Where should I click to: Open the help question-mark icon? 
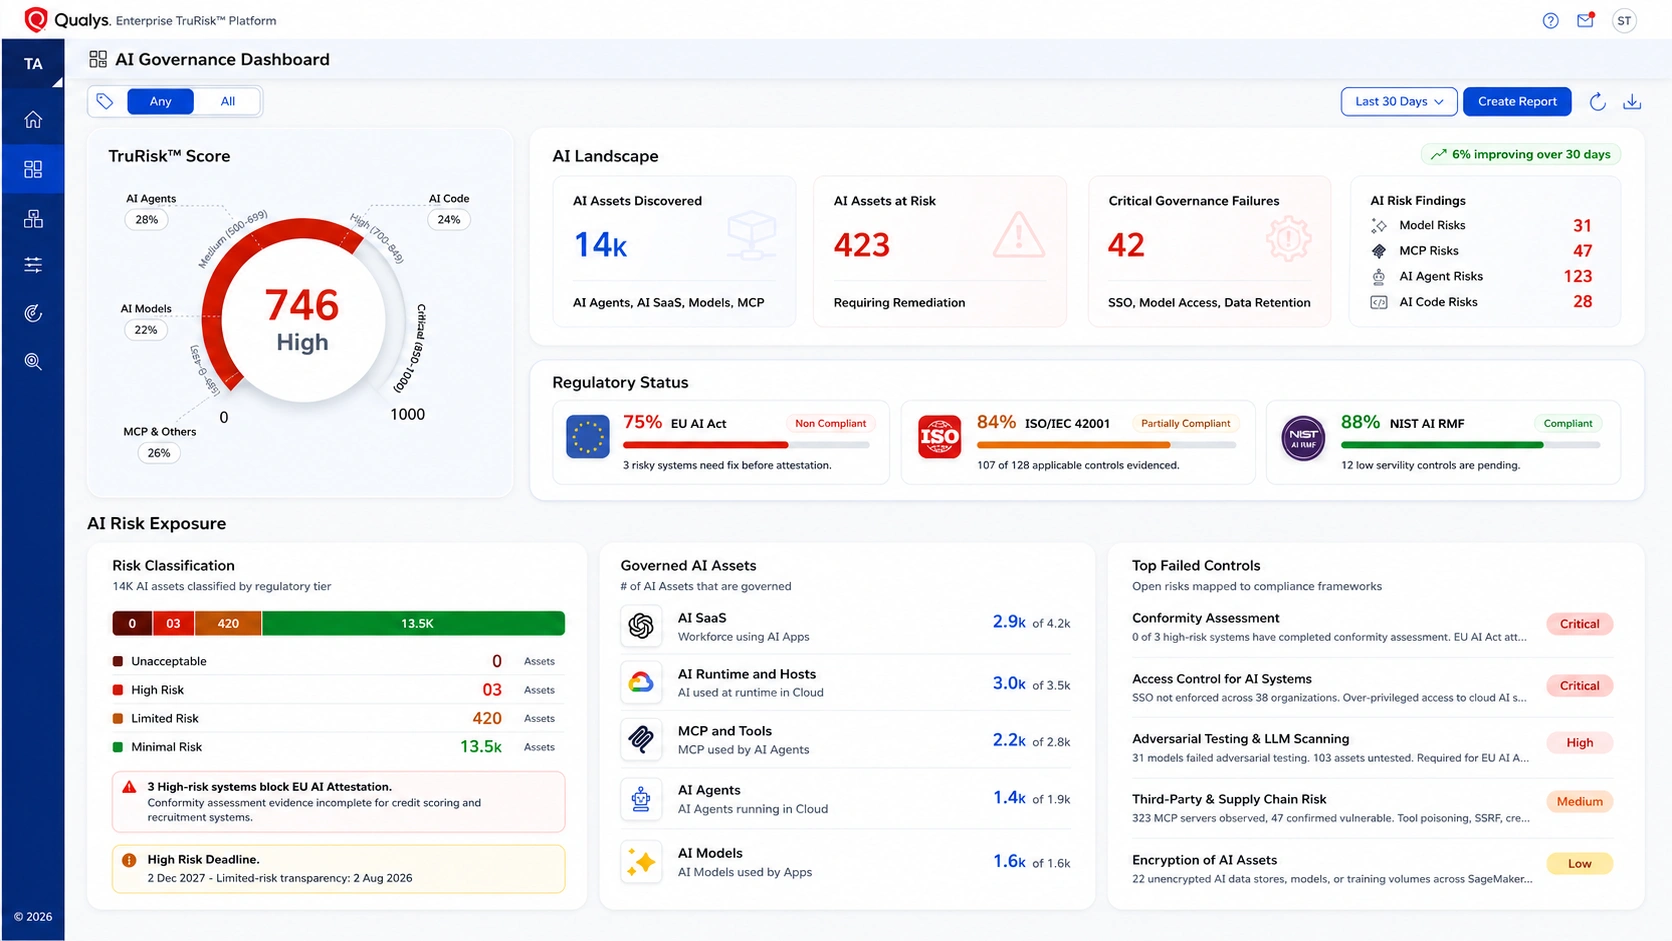pyautogui.click(x=1550, y=20)
